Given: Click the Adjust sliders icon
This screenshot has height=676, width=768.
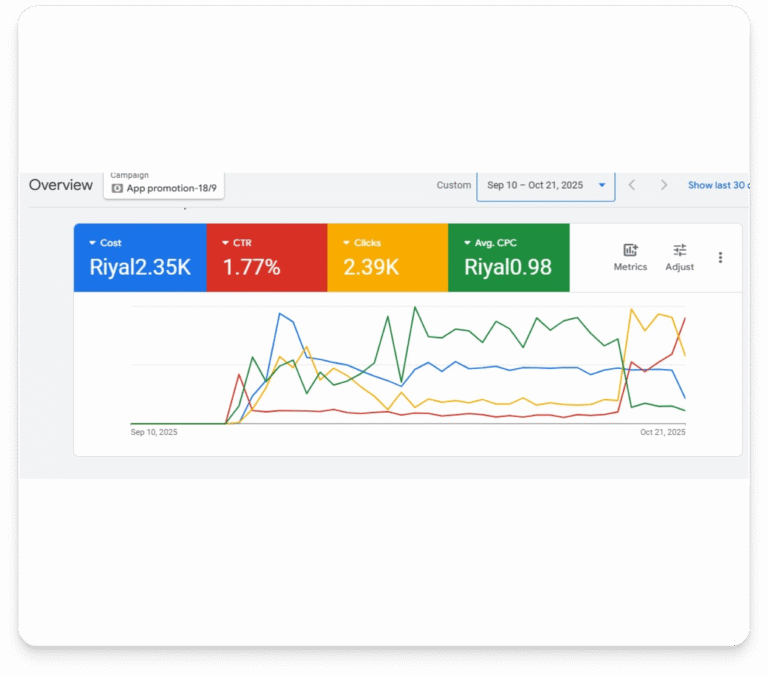Looking at the screenshot, I should pos(680,257).
